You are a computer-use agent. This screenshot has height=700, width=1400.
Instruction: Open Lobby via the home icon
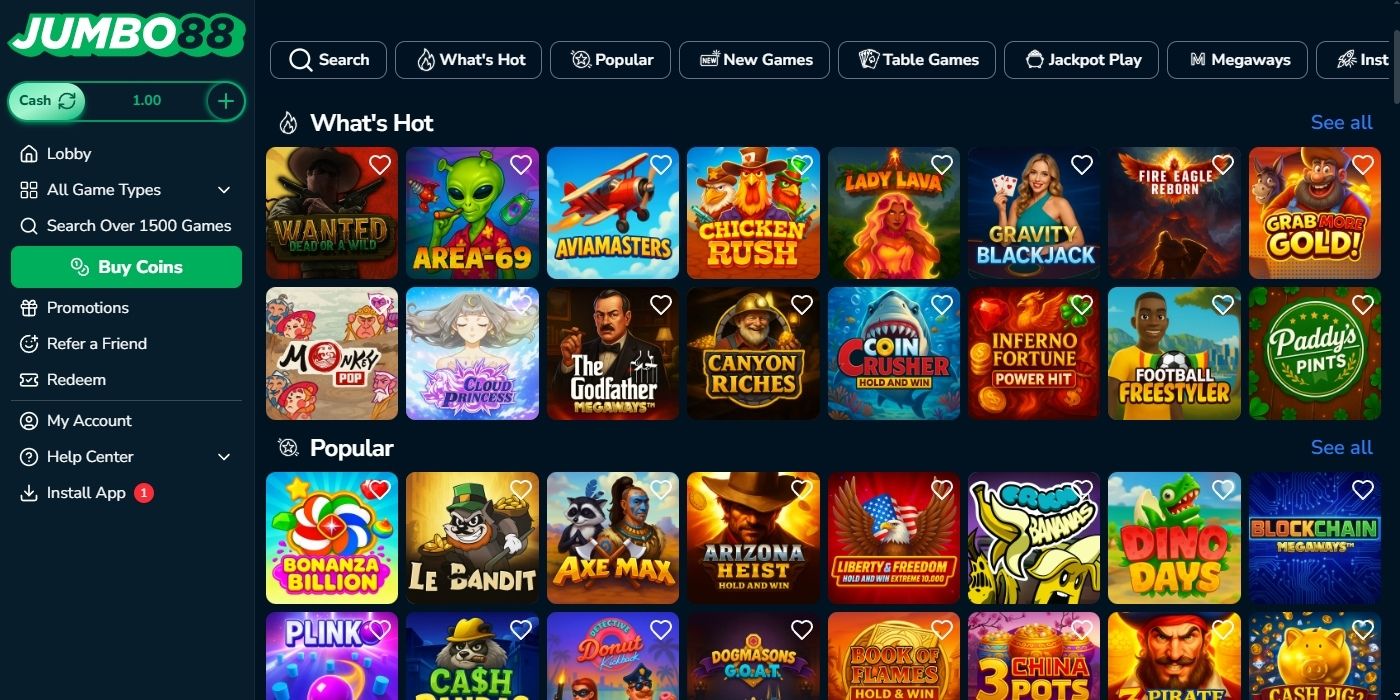coord(28,154)
